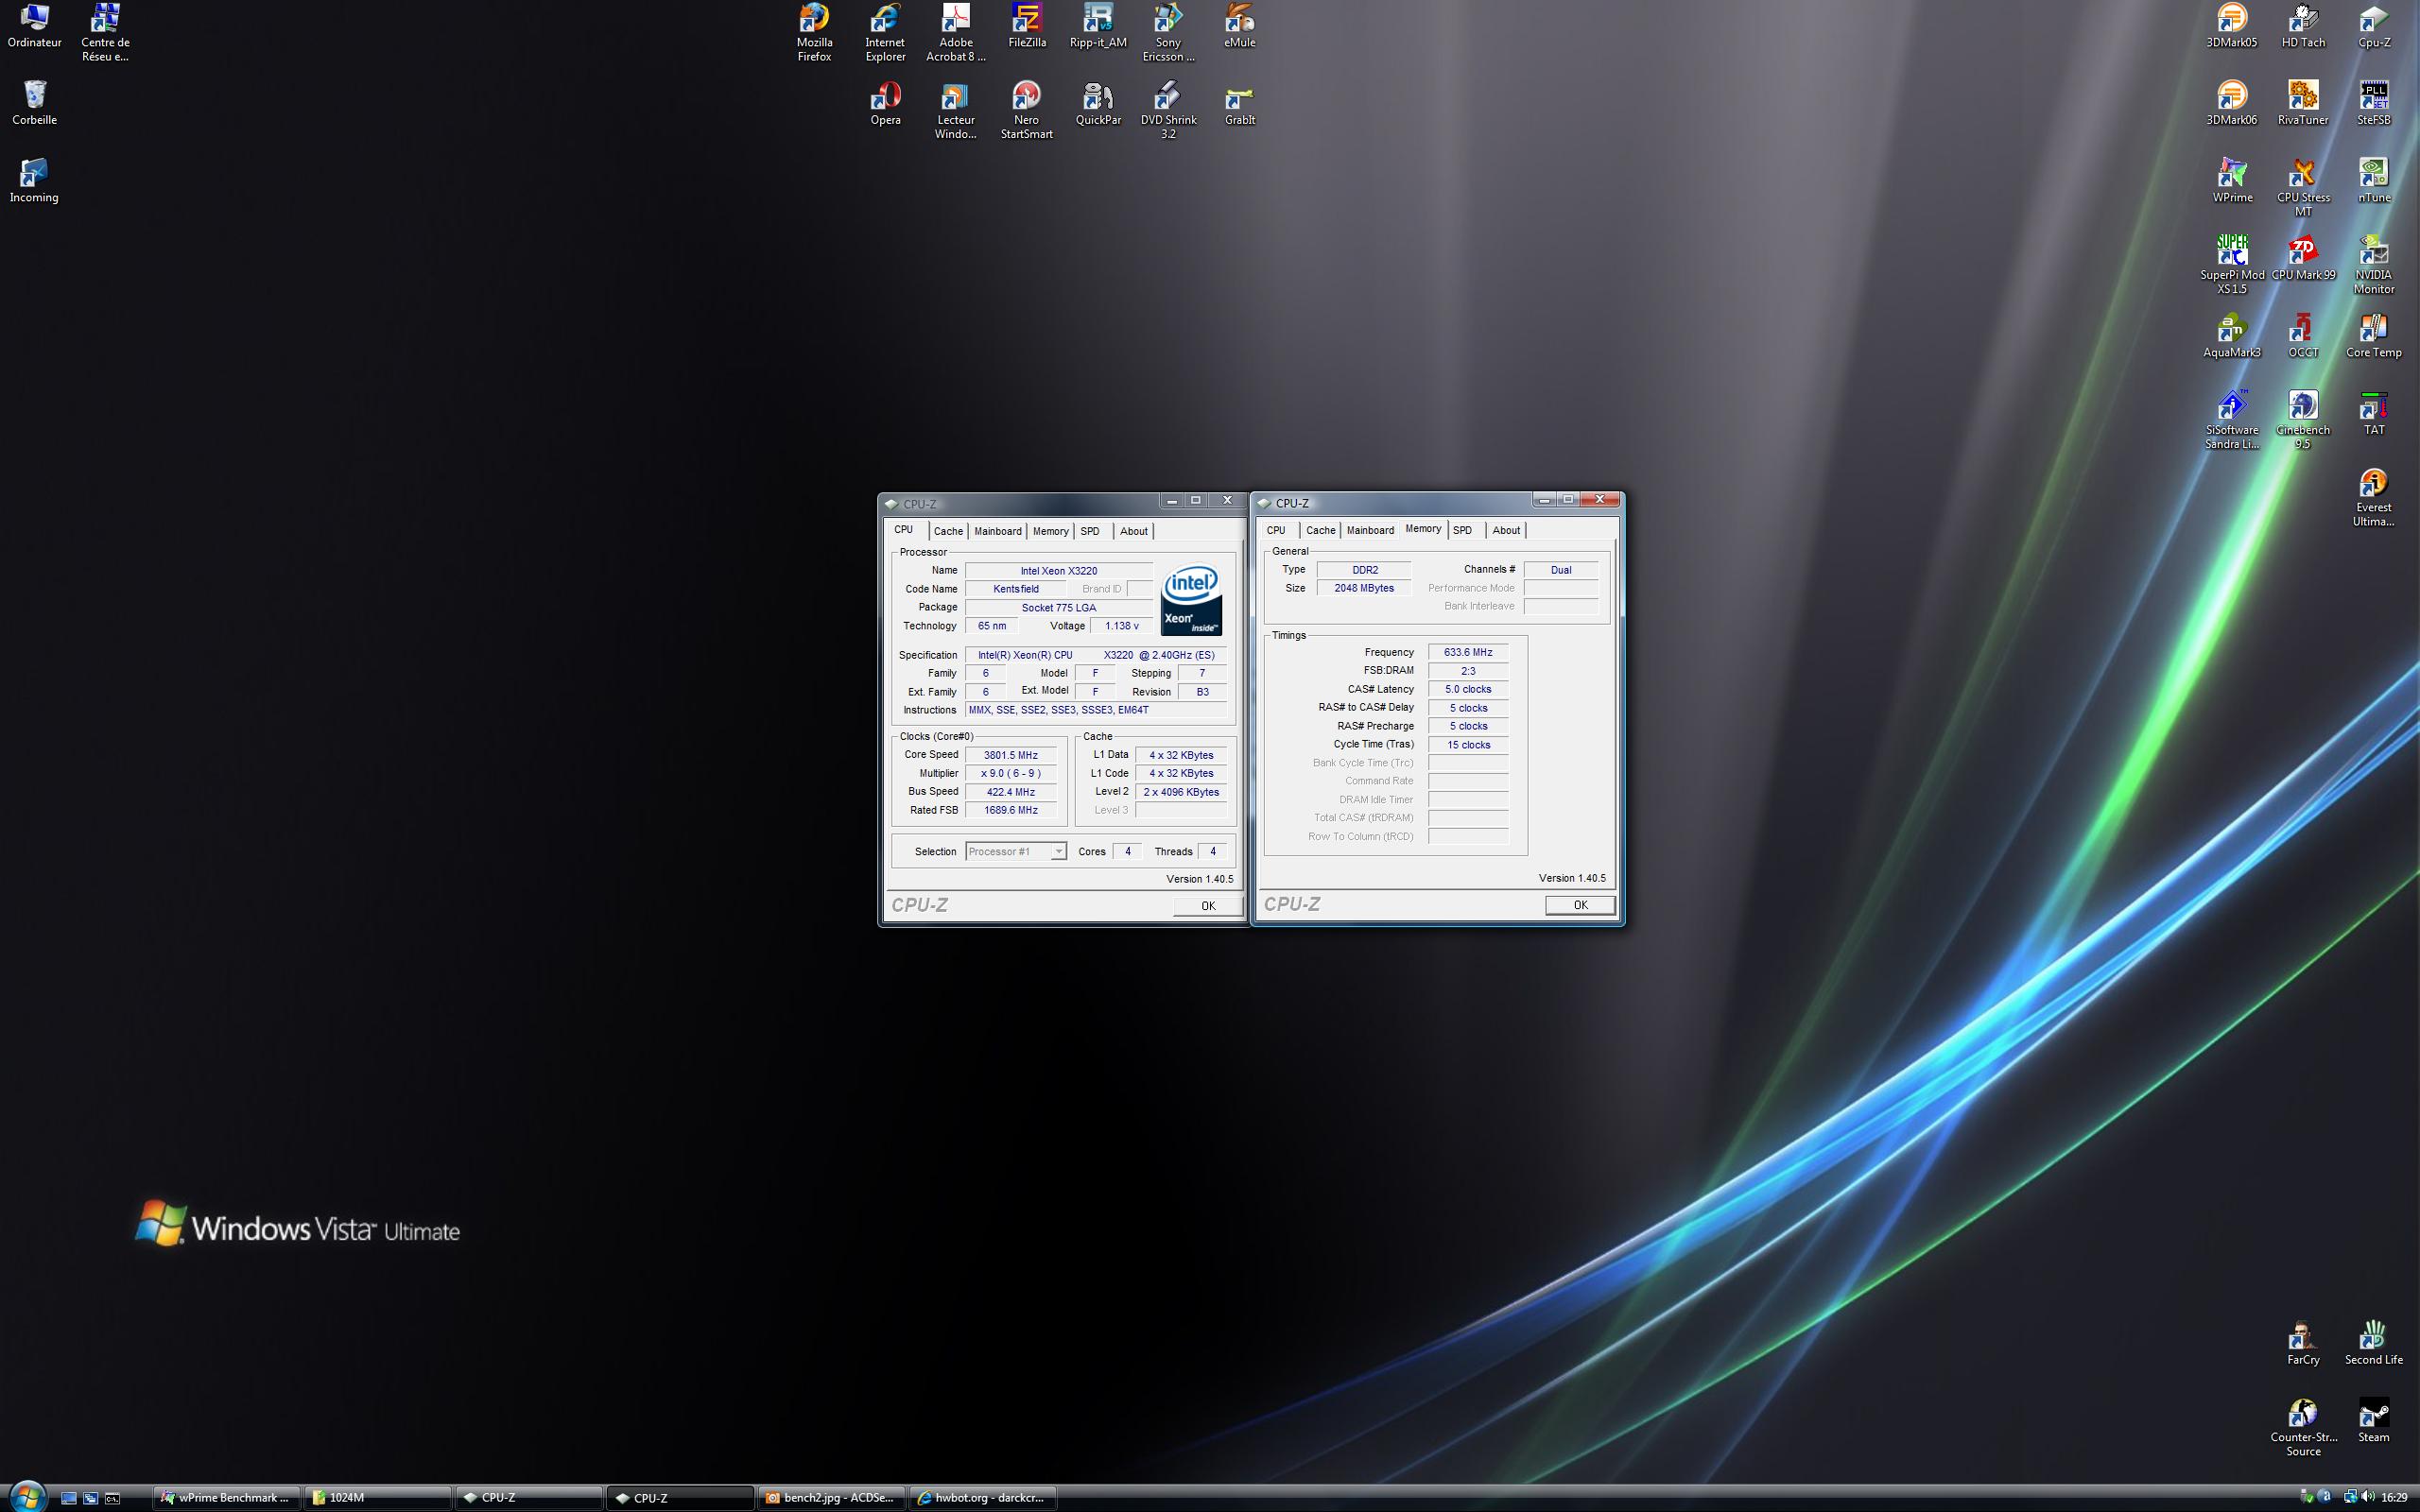The height and width of the screenshot is (1512, 2420).
Task: Select the FileZilla desktop icon
Action: coord(1027,26)
